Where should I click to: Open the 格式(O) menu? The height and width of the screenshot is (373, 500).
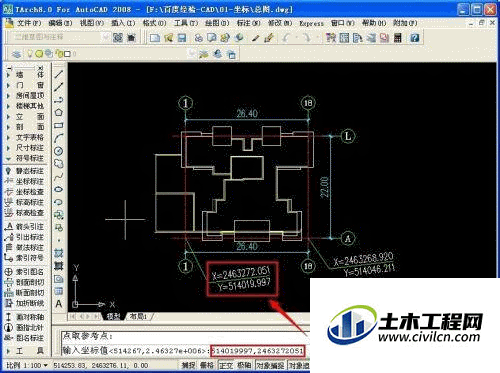click(154, 23)
